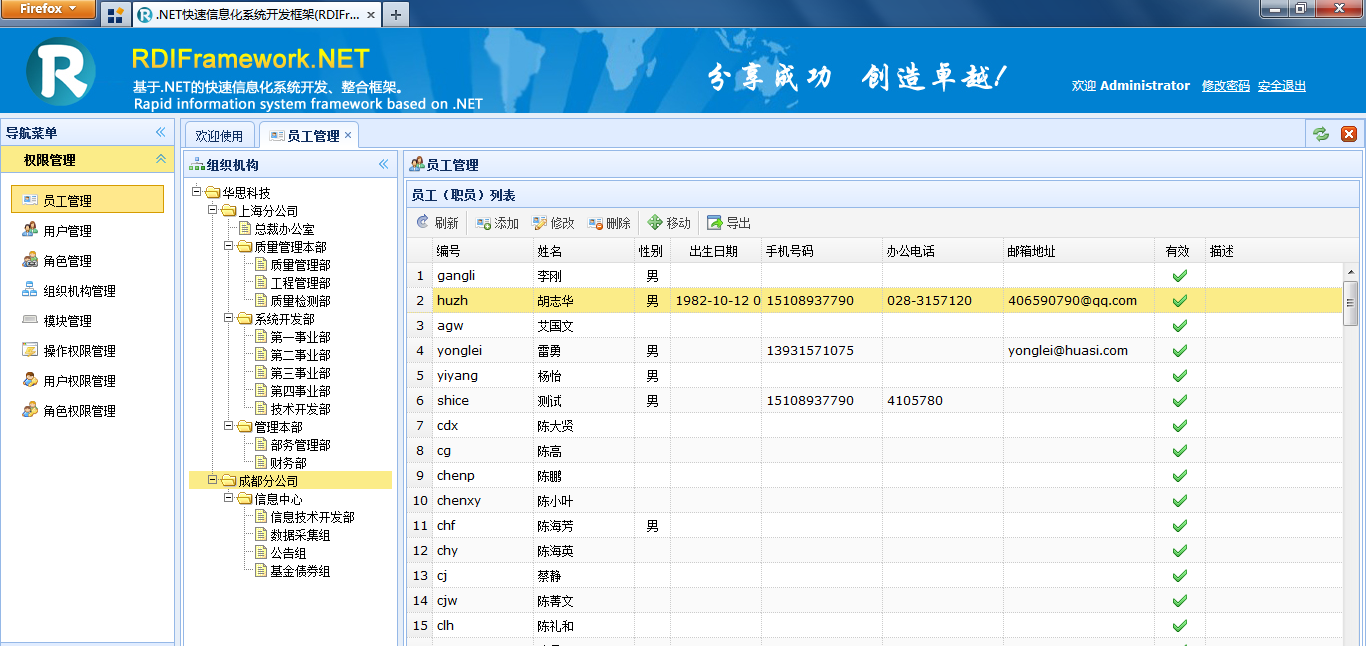Click the 修改密码 link in the header
This screenshot has width=1366, height=646.
[1226, 86]
